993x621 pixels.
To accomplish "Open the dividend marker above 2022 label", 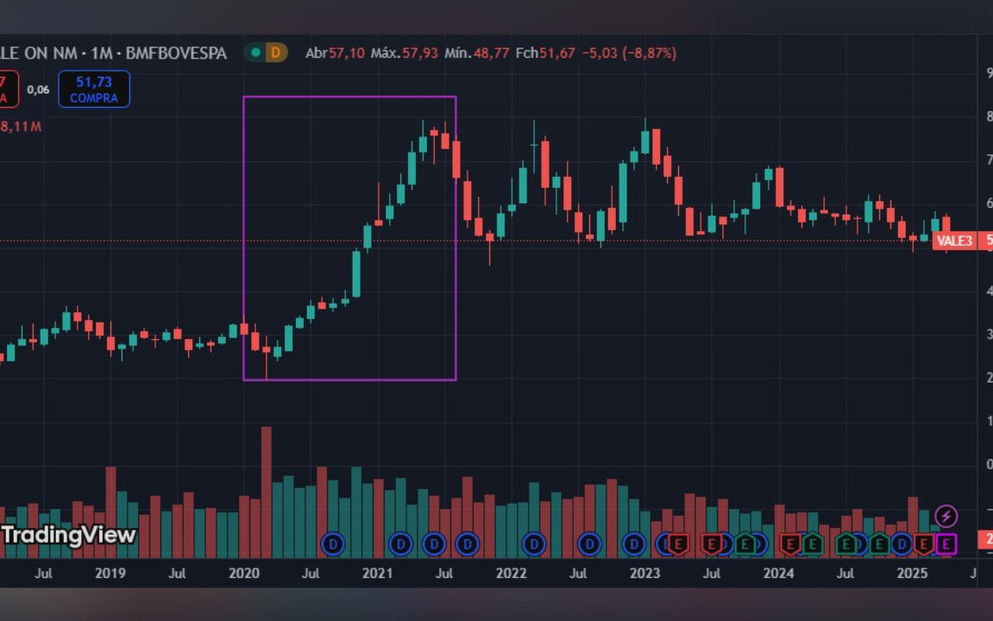I will pyautogui.click(x=534, y=544).
